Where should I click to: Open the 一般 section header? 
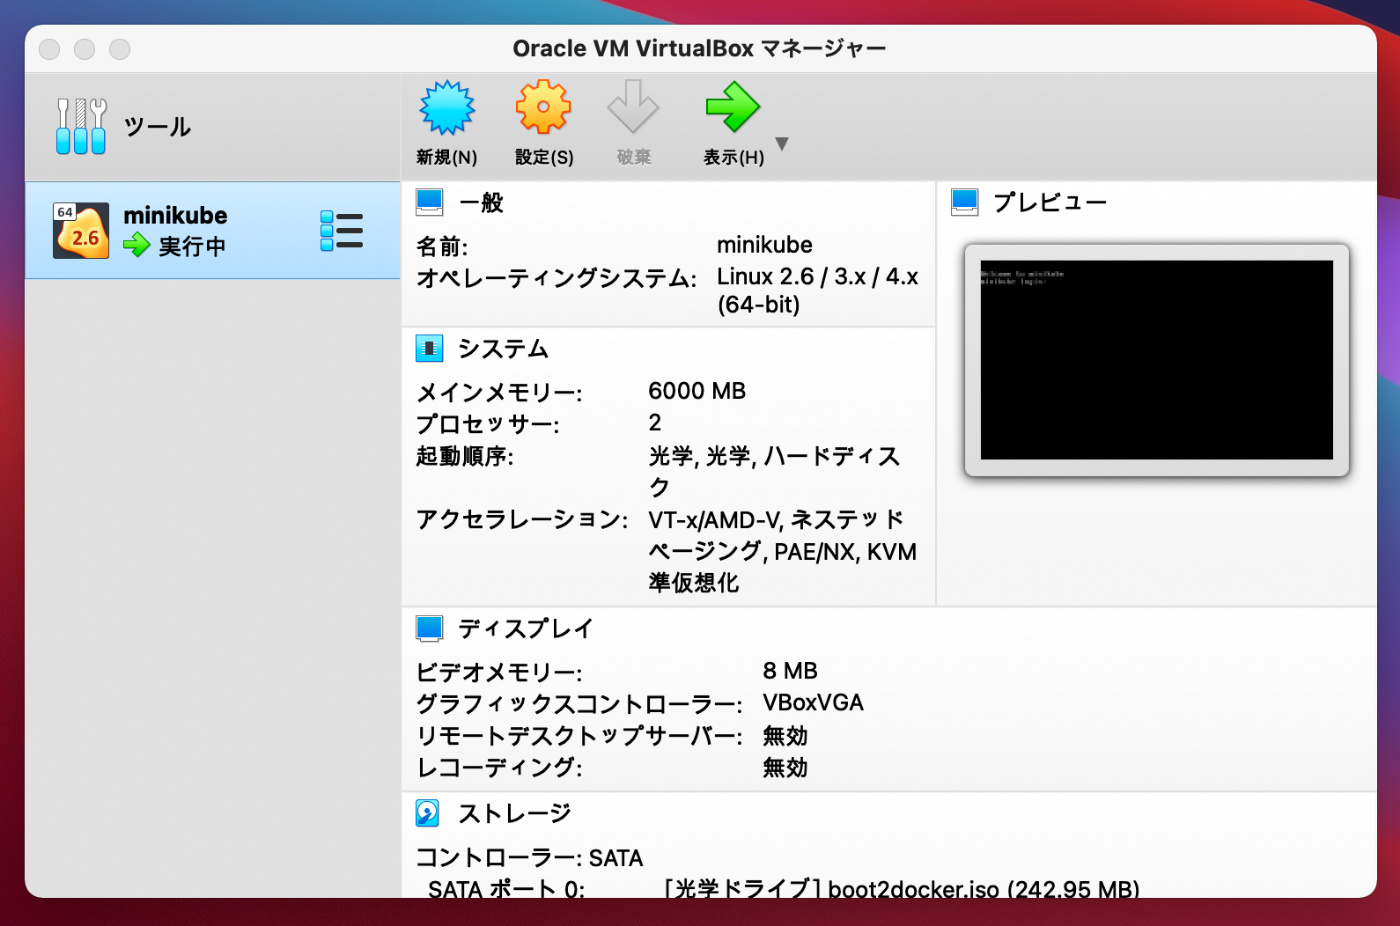(481, 202)
